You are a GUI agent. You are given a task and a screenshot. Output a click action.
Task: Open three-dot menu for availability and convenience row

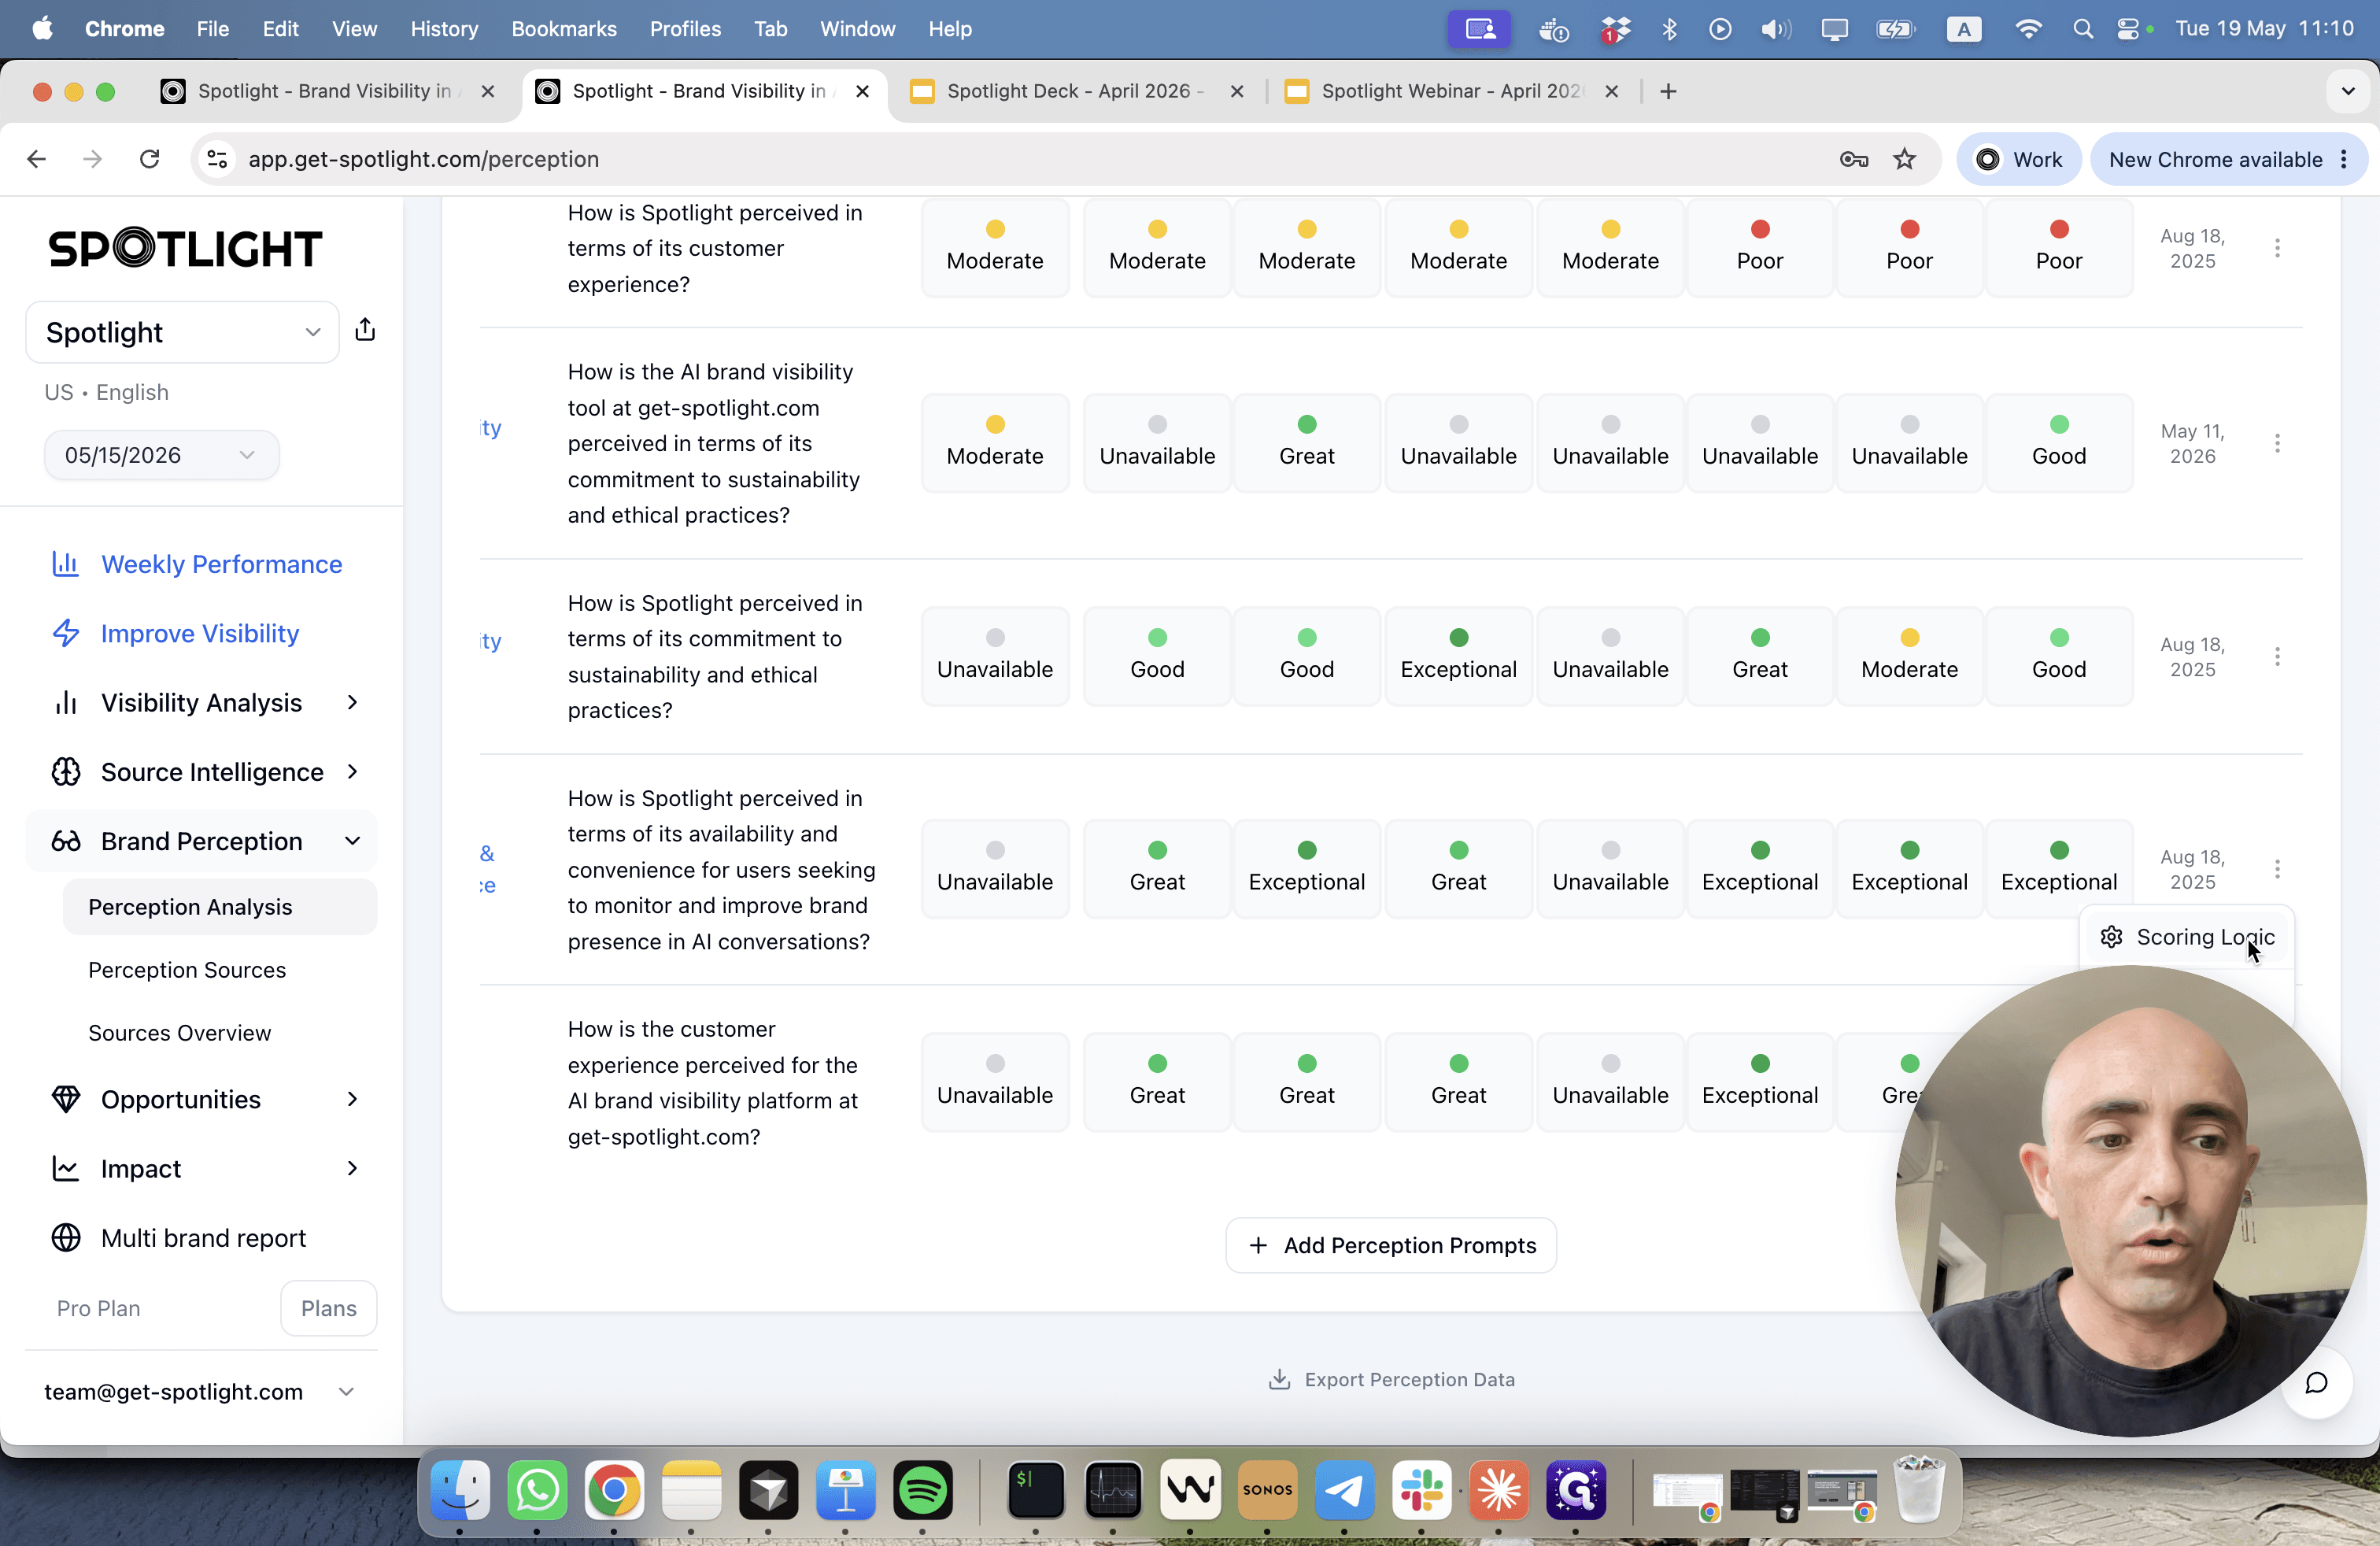pos(2277,869)
